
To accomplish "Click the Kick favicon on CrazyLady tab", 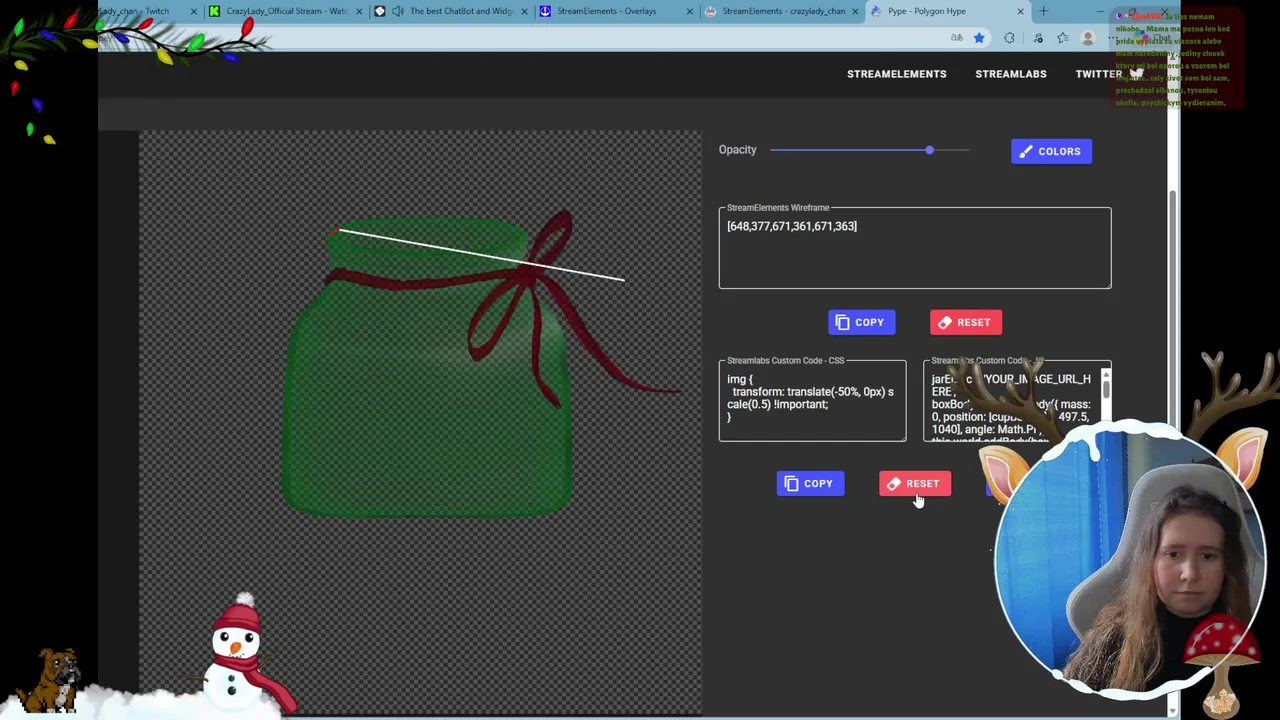I will click(x=214, y=11).
